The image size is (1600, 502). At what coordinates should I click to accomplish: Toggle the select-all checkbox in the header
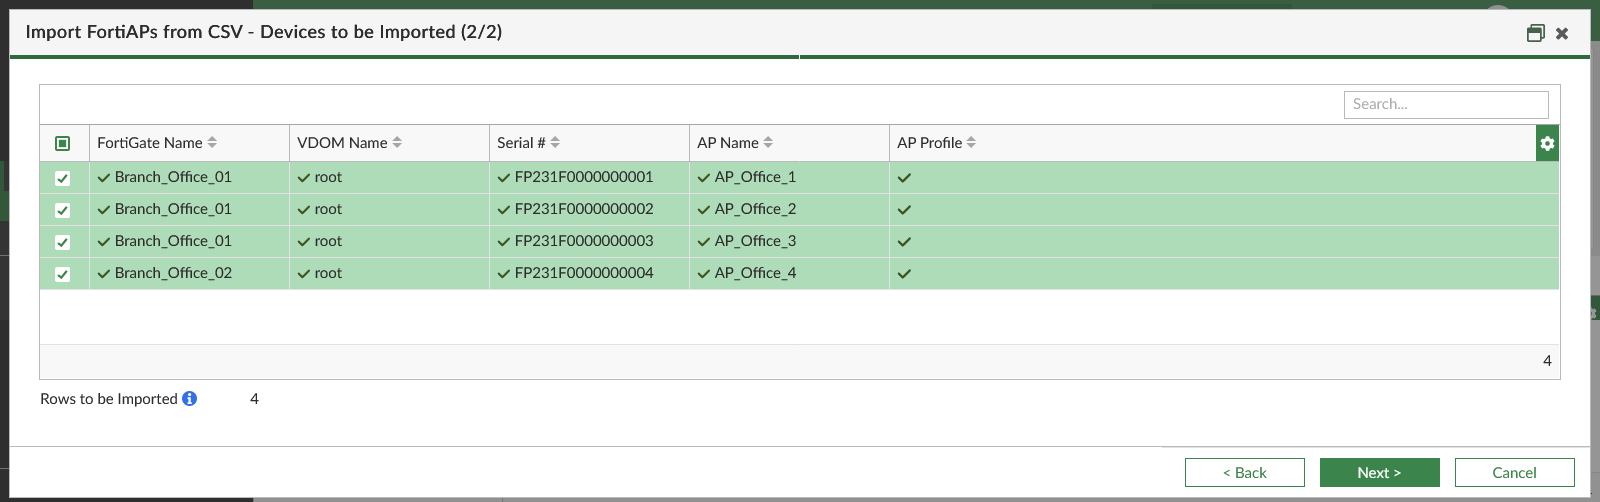[x=62, y=143]
